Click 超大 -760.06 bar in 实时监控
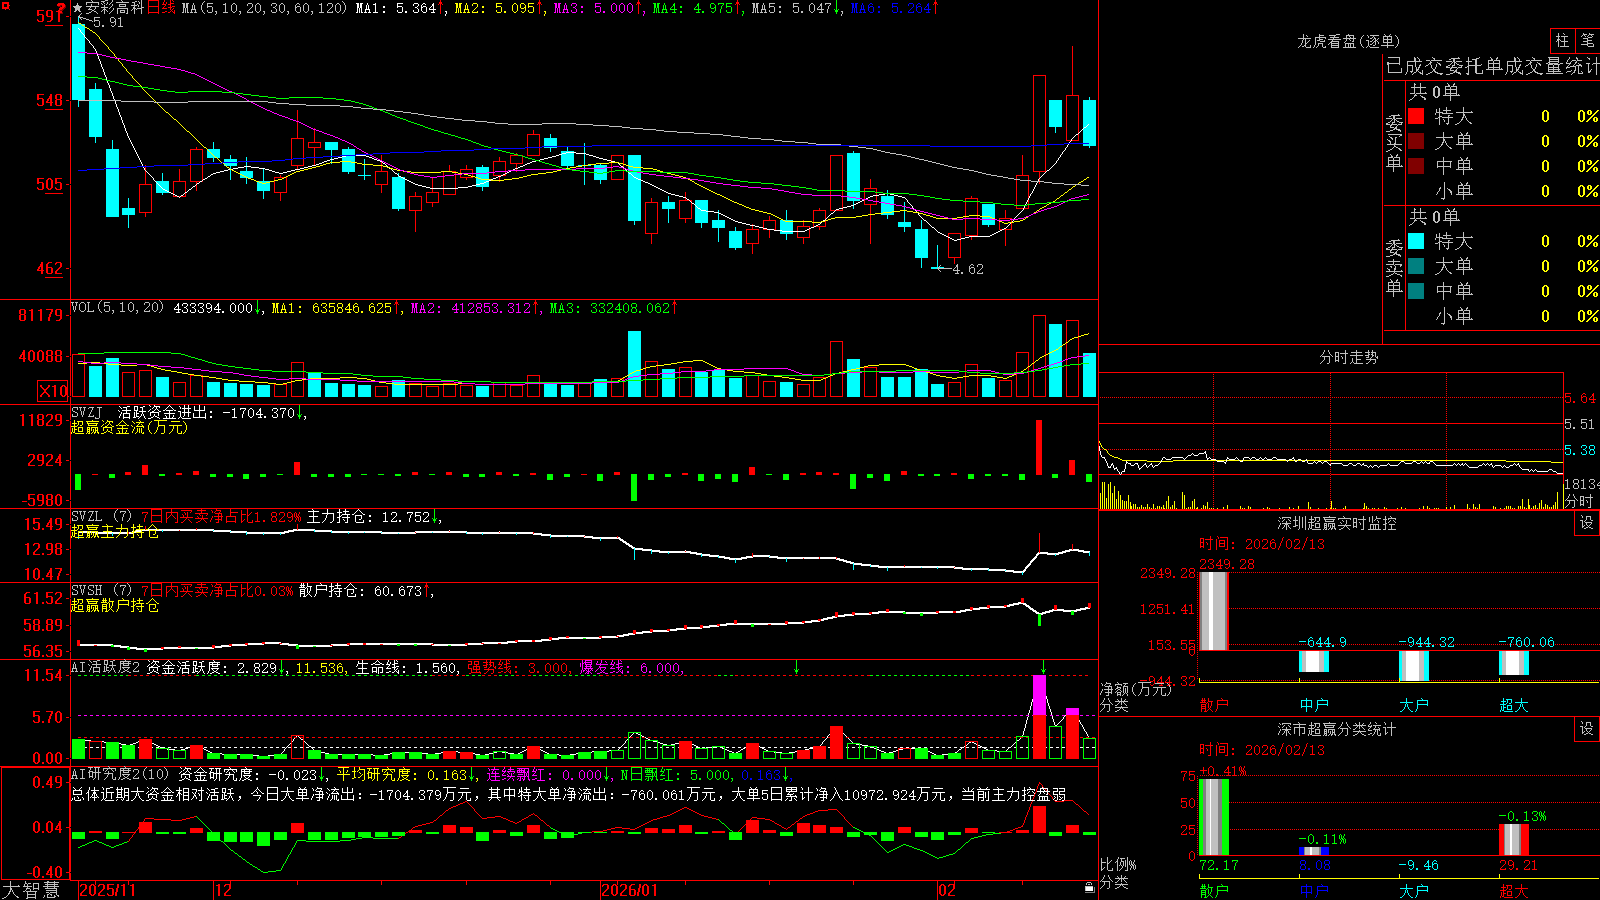The height and width of the screenshot is (900, 1600). point(1514,663)
